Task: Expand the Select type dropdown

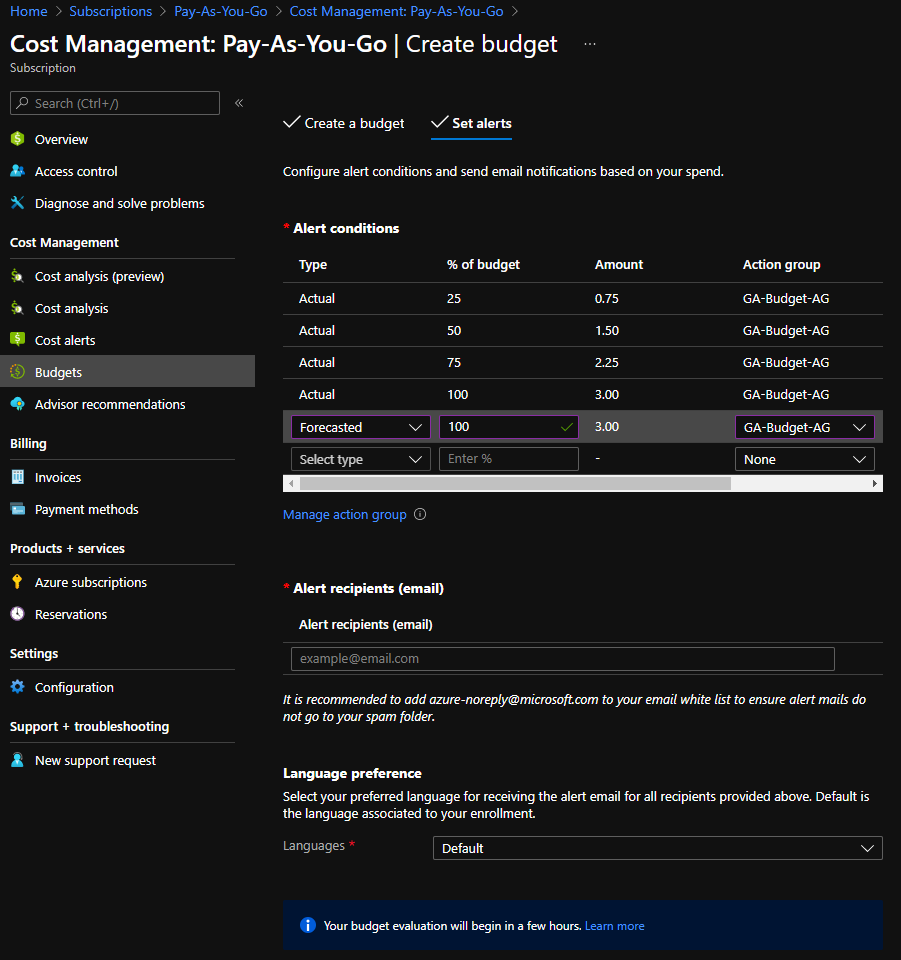Action: click(360, 459)
